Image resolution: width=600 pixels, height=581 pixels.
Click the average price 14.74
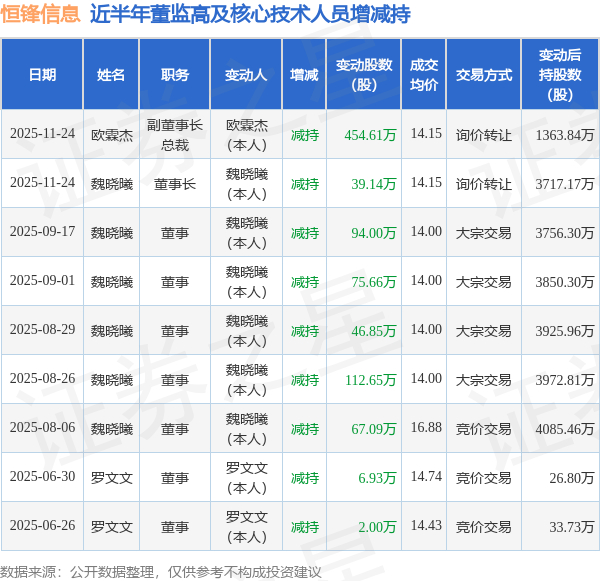426,477
